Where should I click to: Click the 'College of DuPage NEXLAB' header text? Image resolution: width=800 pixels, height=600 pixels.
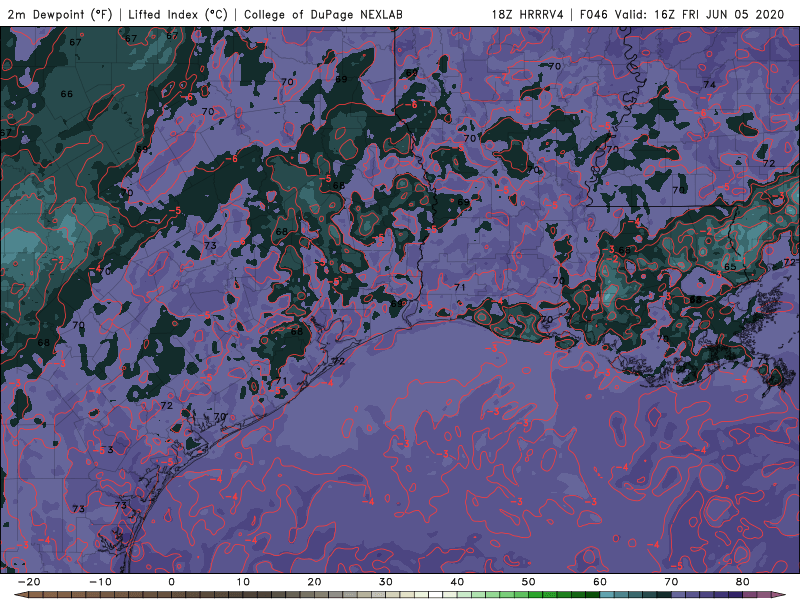pos(323,15)
